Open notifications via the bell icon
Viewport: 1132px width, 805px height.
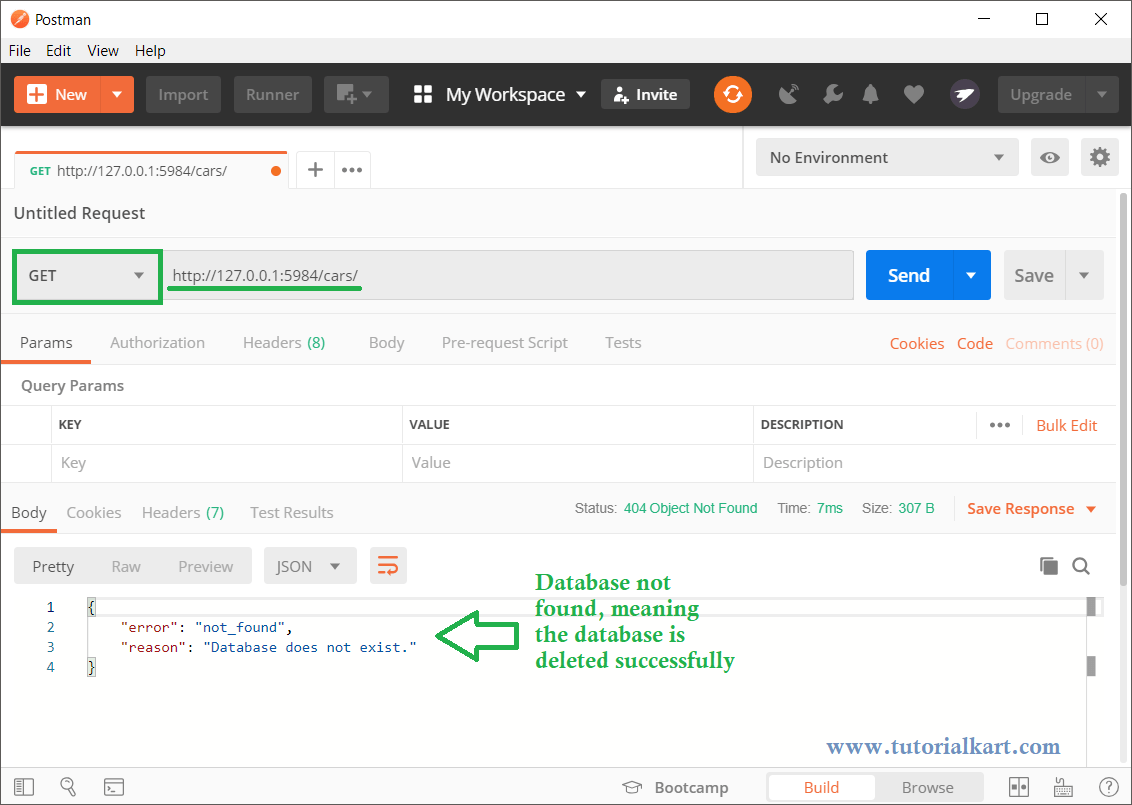870,94
